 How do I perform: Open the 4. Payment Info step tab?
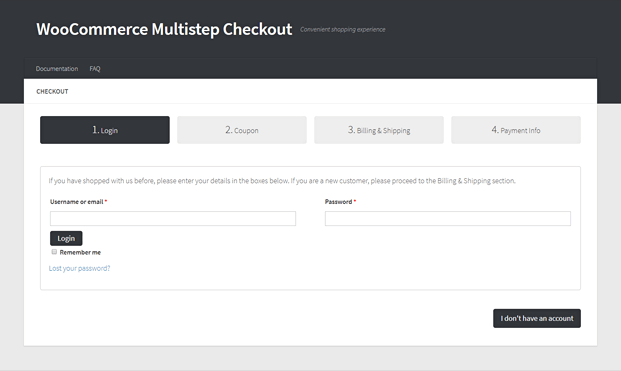(x=516, y=130)
